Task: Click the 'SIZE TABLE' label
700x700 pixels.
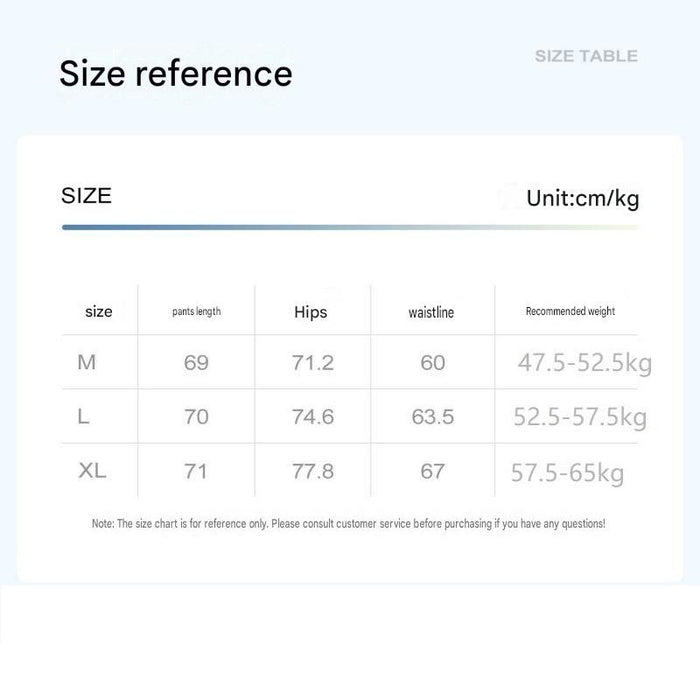Action: coord(586,56)
